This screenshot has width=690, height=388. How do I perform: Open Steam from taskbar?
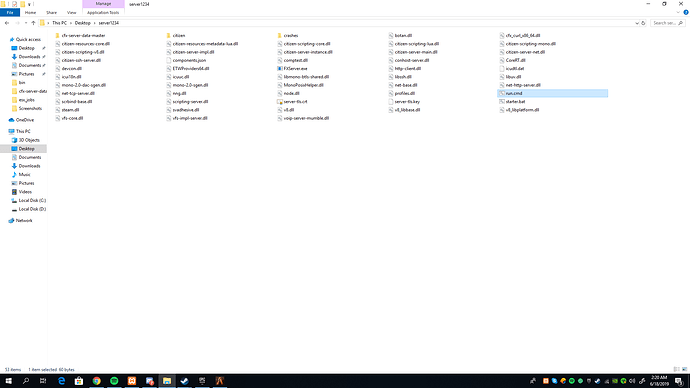(184, 381)
